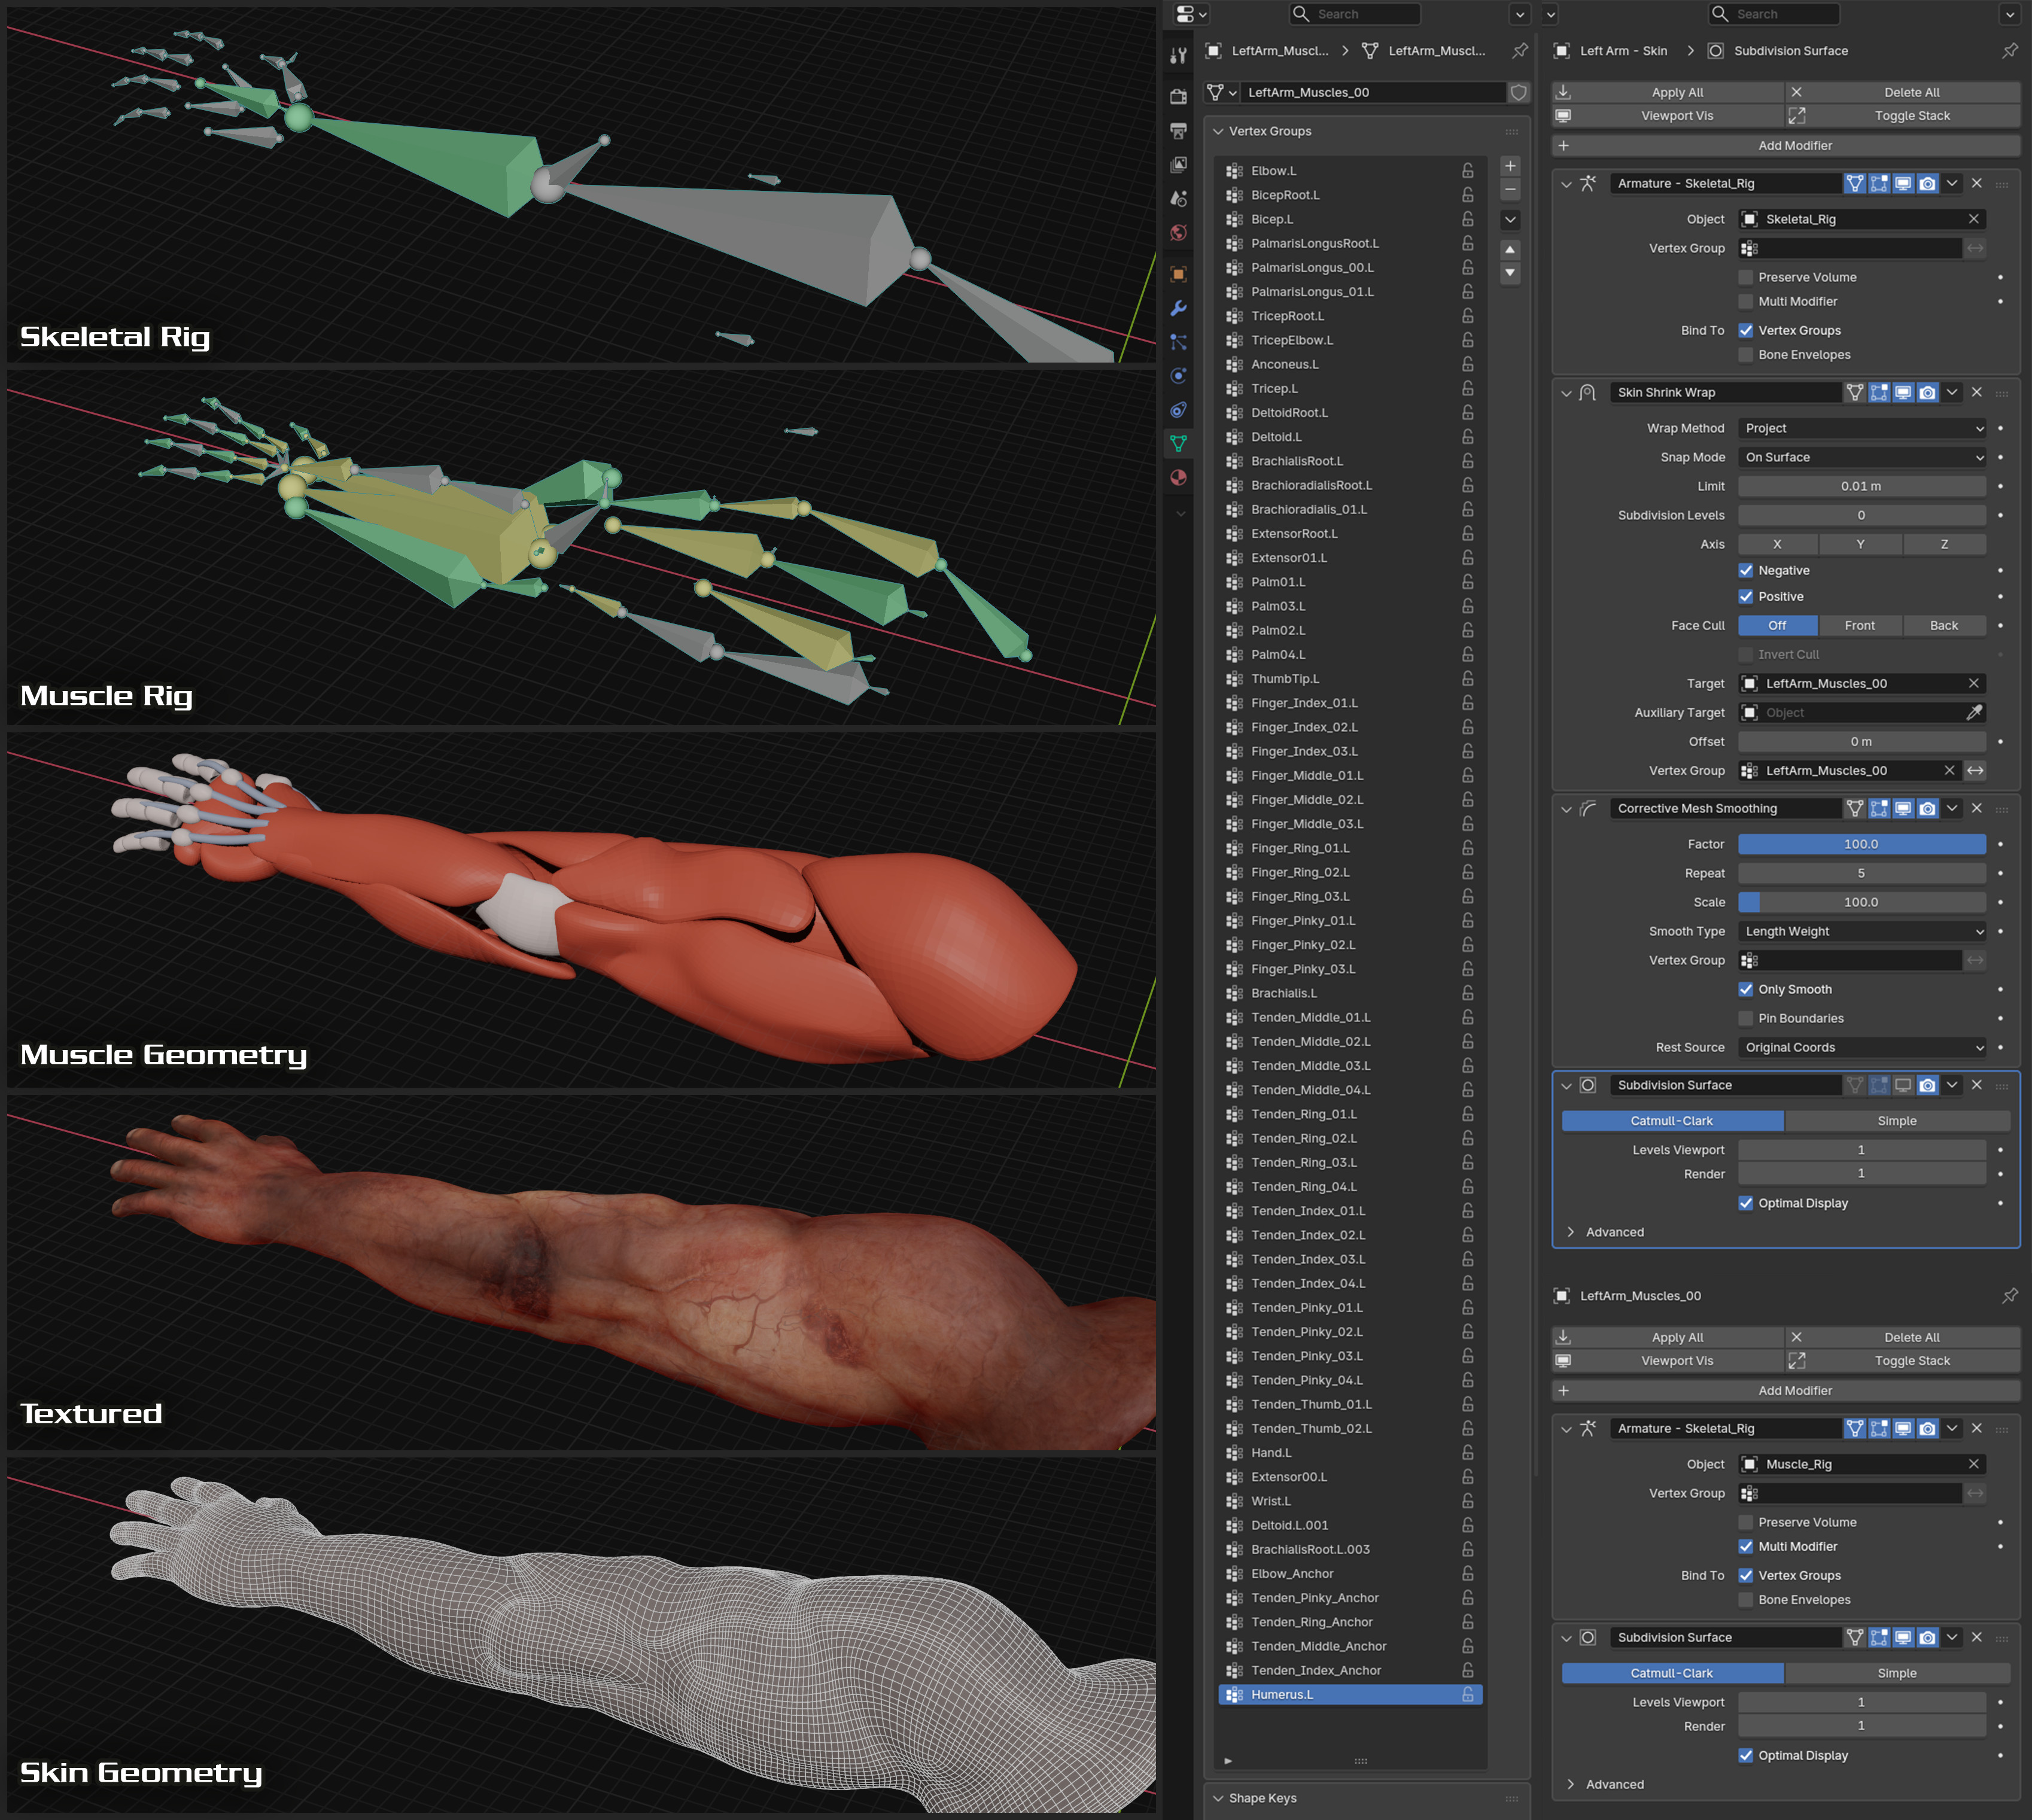2032x1820 pixels.
Task: Open Smooth Type dropdown showing Length Weight
Action: tap(1861, 931)
